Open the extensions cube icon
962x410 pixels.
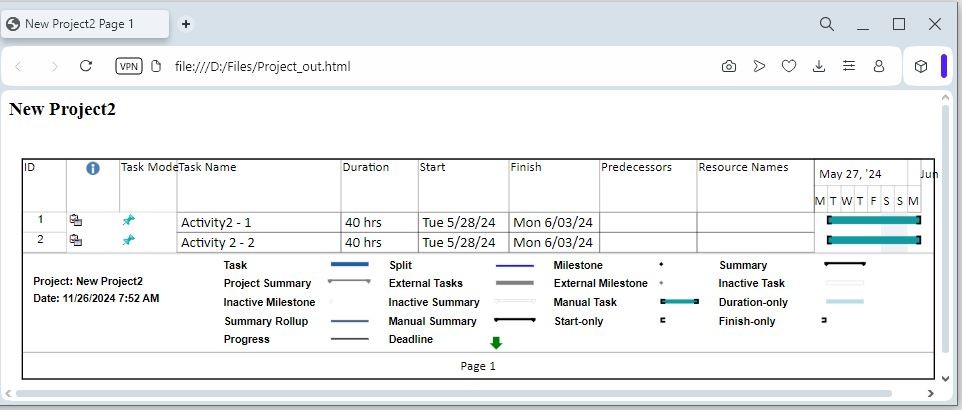click(x=921, y=66)
